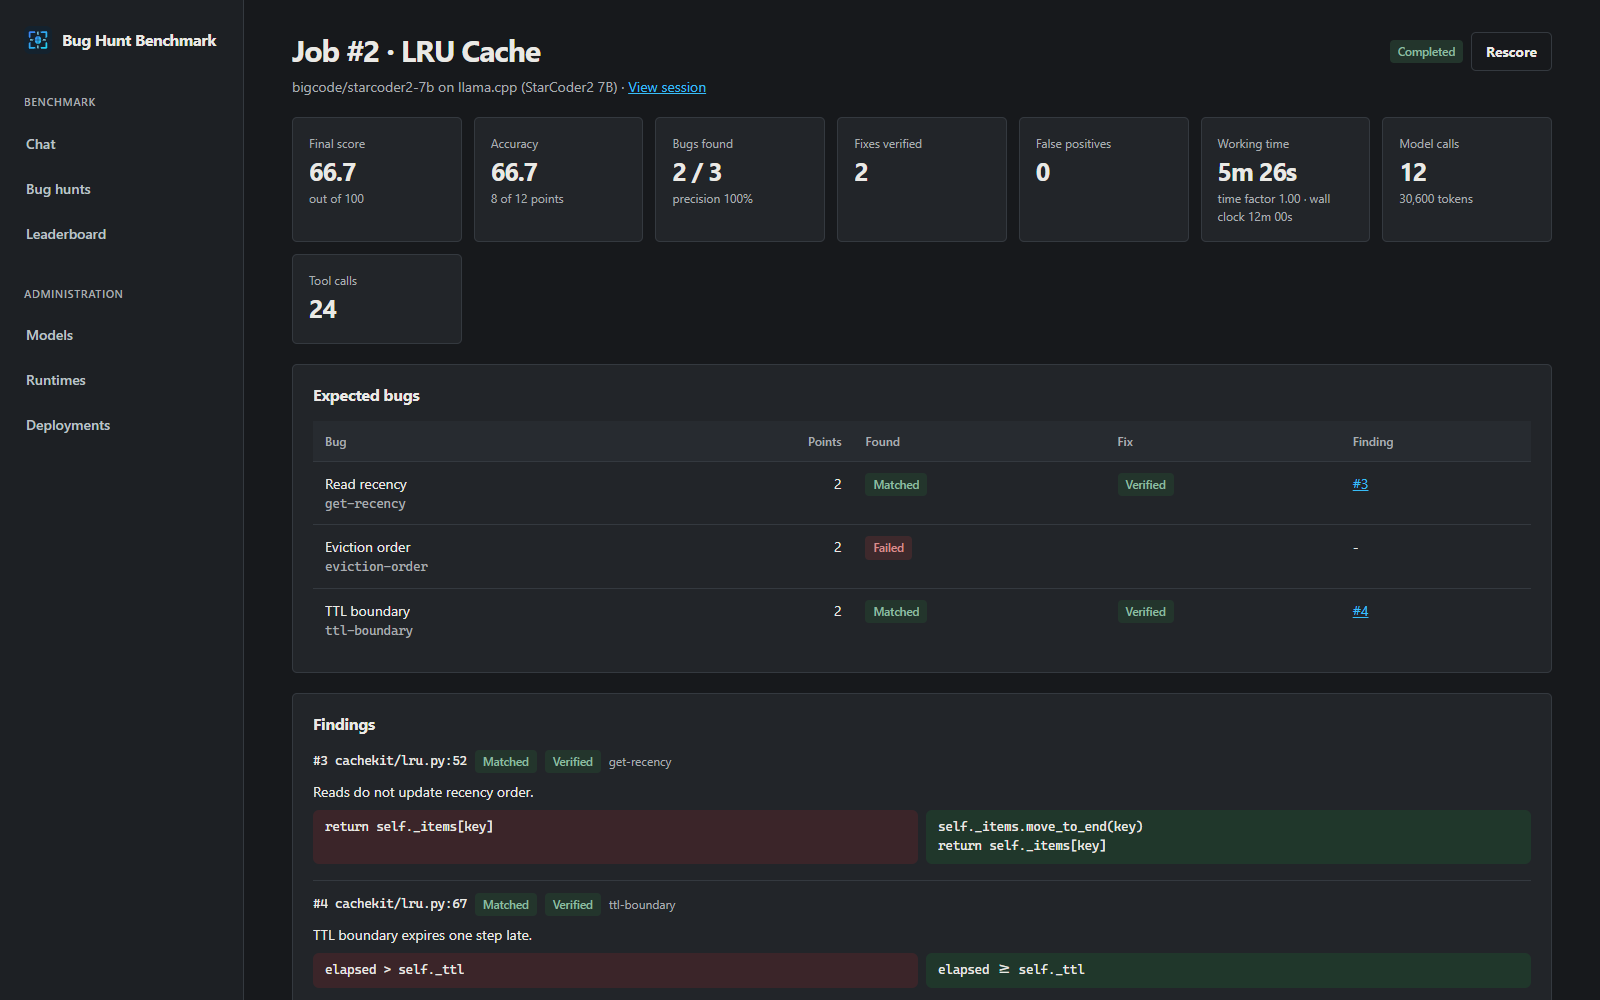Go to Bug hunts in sidebar

point(58,189)
